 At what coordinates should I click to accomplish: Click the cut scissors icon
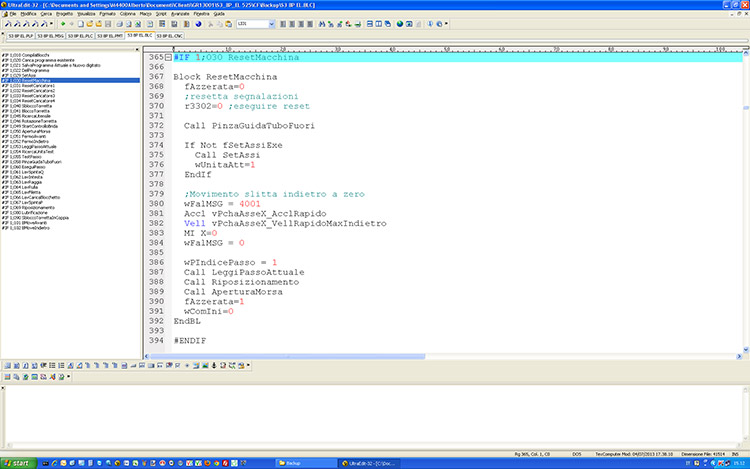(x=210, y=24)
